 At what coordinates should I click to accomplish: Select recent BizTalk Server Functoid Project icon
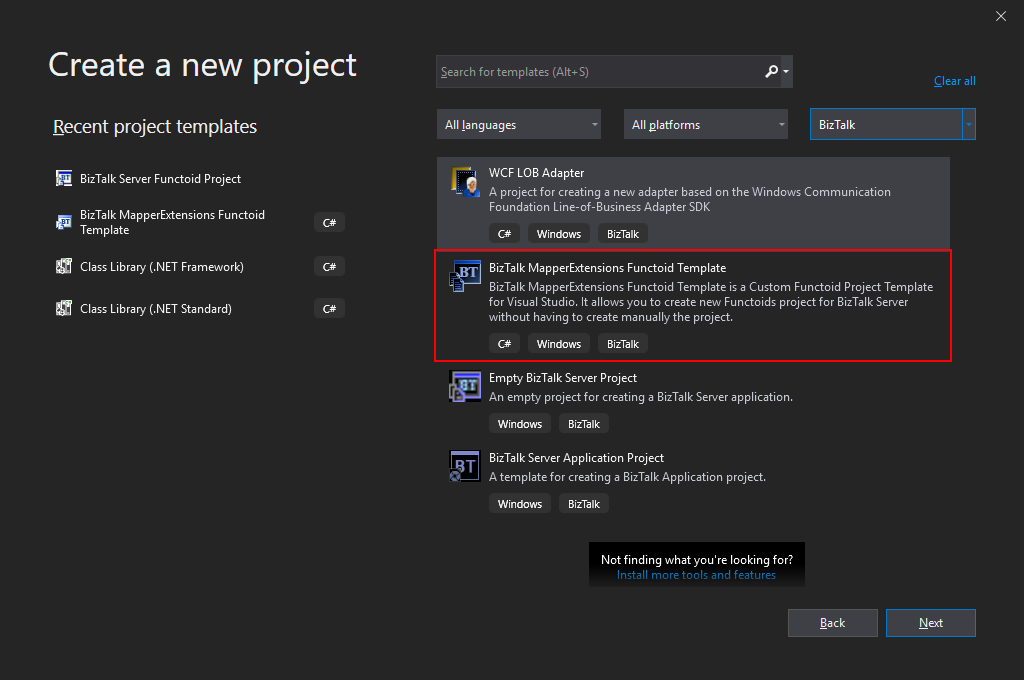64,179
